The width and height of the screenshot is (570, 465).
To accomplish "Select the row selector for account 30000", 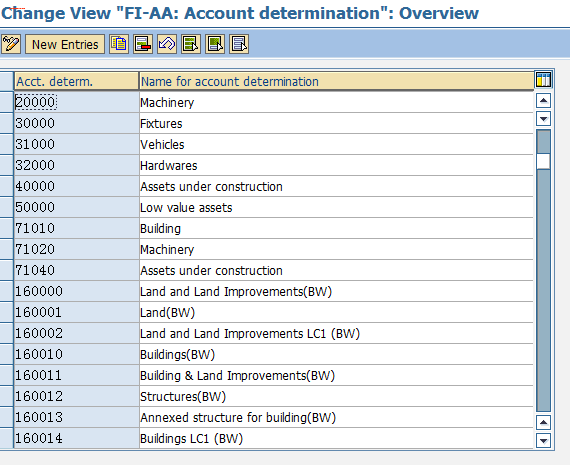I will 7,123.
